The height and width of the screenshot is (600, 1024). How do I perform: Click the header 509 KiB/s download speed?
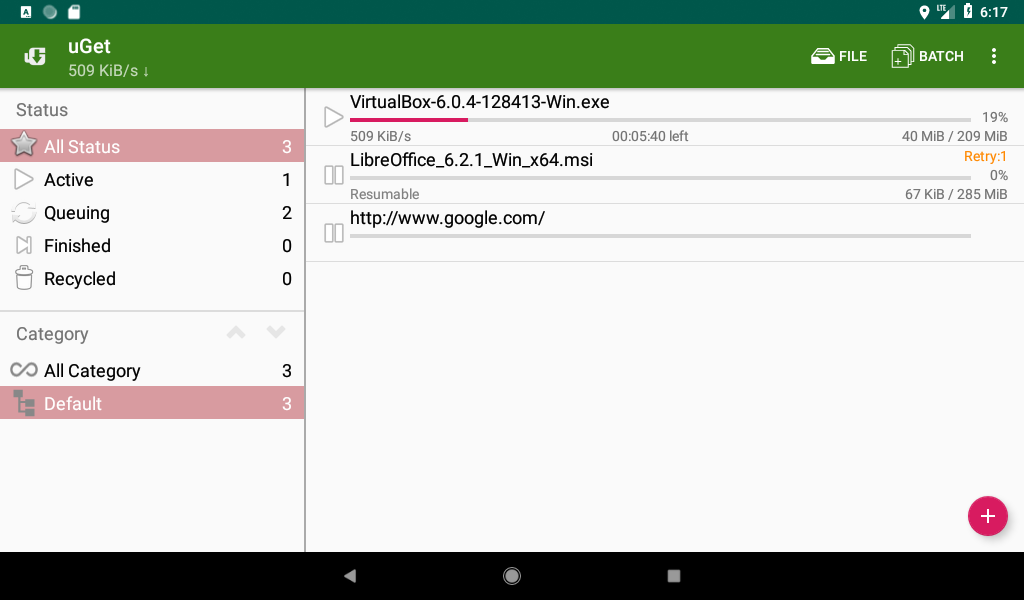pos(108,71)
